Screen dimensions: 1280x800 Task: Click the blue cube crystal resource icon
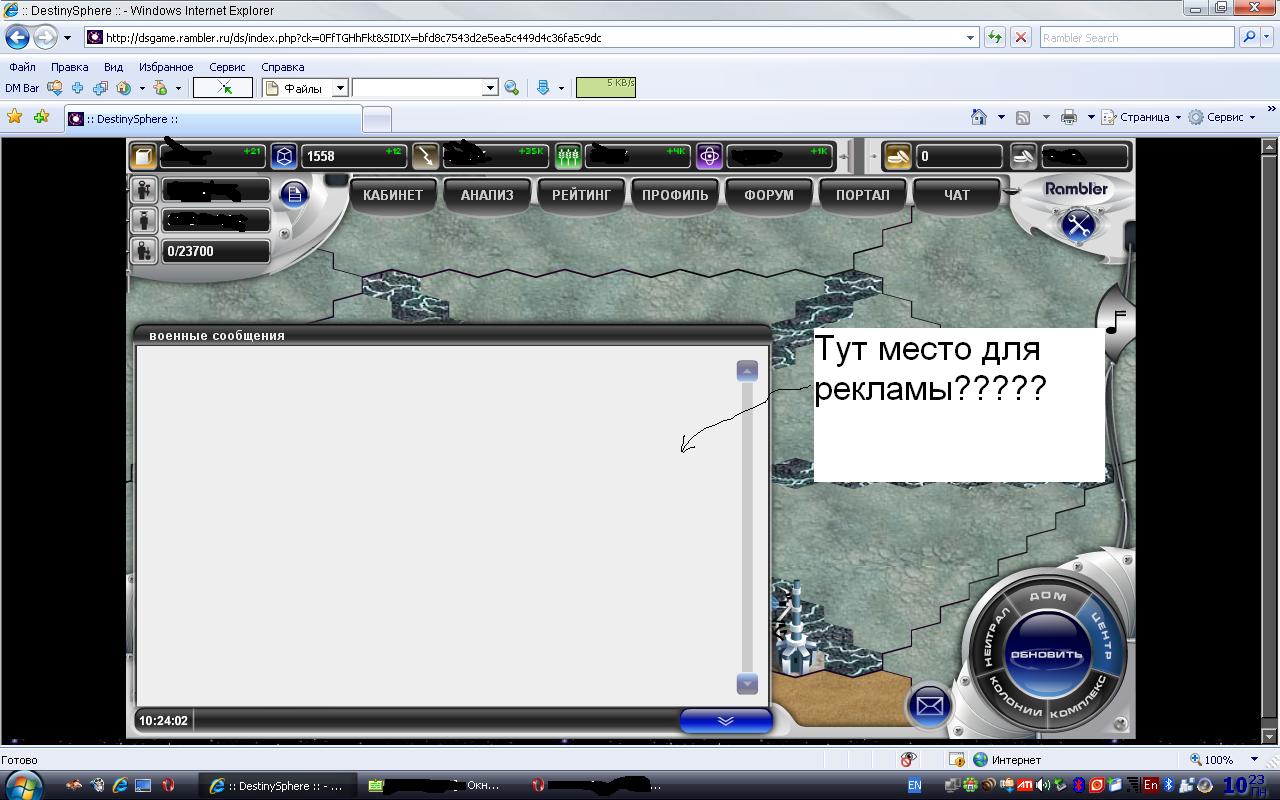(284, 156)
